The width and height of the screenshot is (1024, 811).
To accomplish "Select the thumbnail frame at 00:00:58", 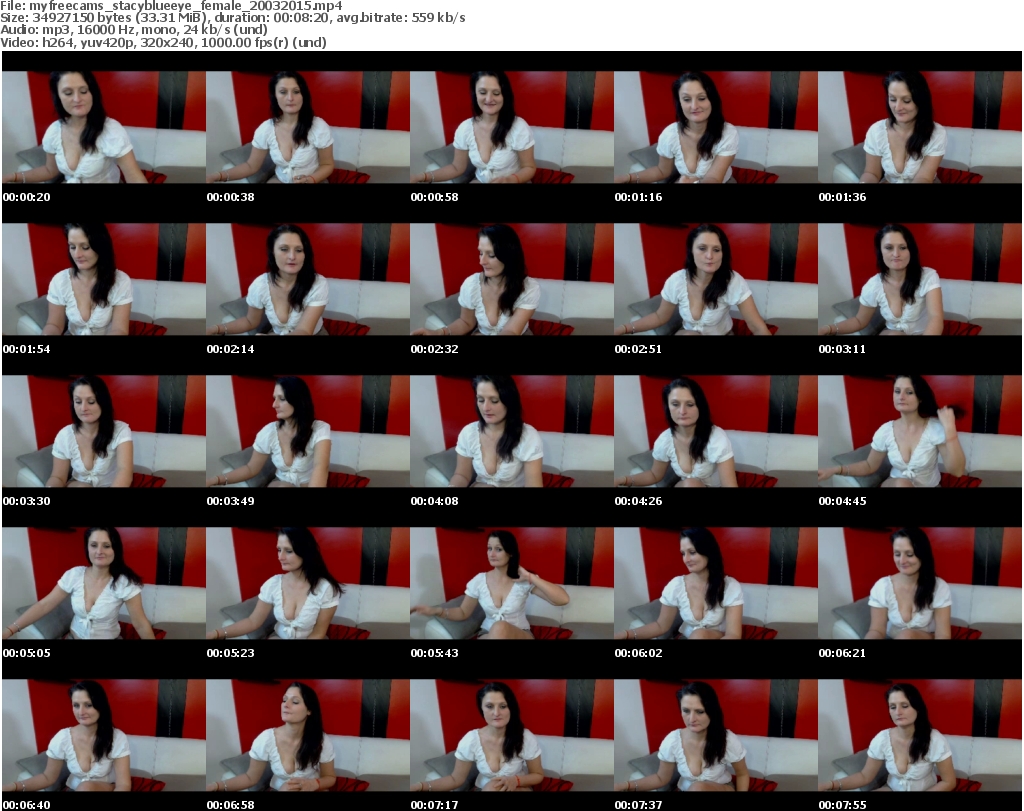I will click(511, 127).
